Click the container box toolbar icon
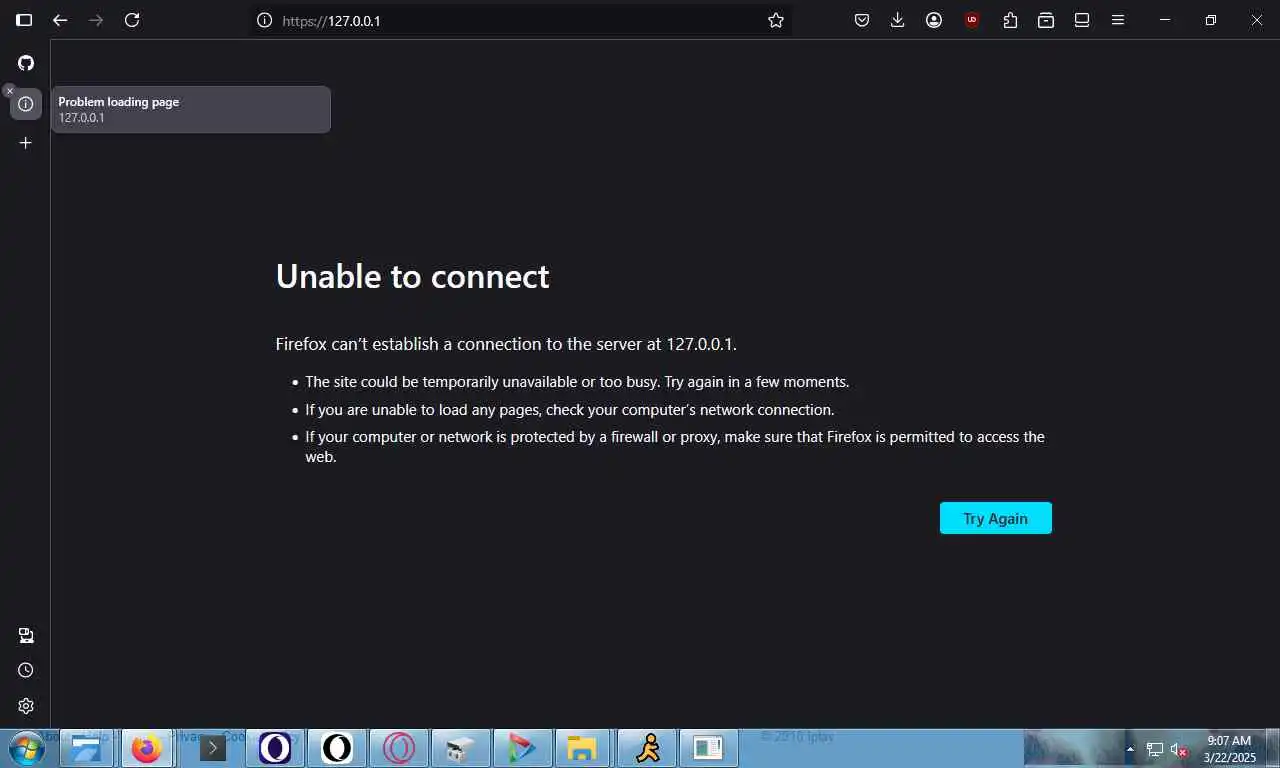Viewport: 1280px width, 768px height. tap(1046, 20)
